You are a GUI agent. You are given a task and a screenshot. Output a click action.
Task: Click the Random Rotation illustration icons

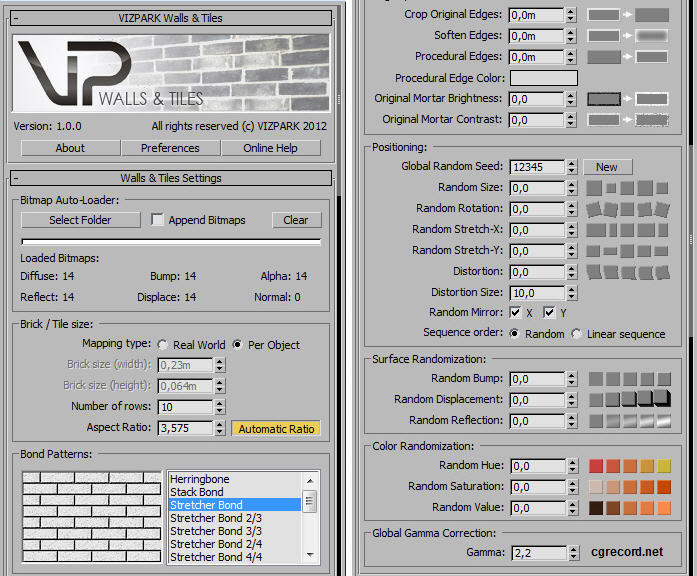click(x=627, y=209)
